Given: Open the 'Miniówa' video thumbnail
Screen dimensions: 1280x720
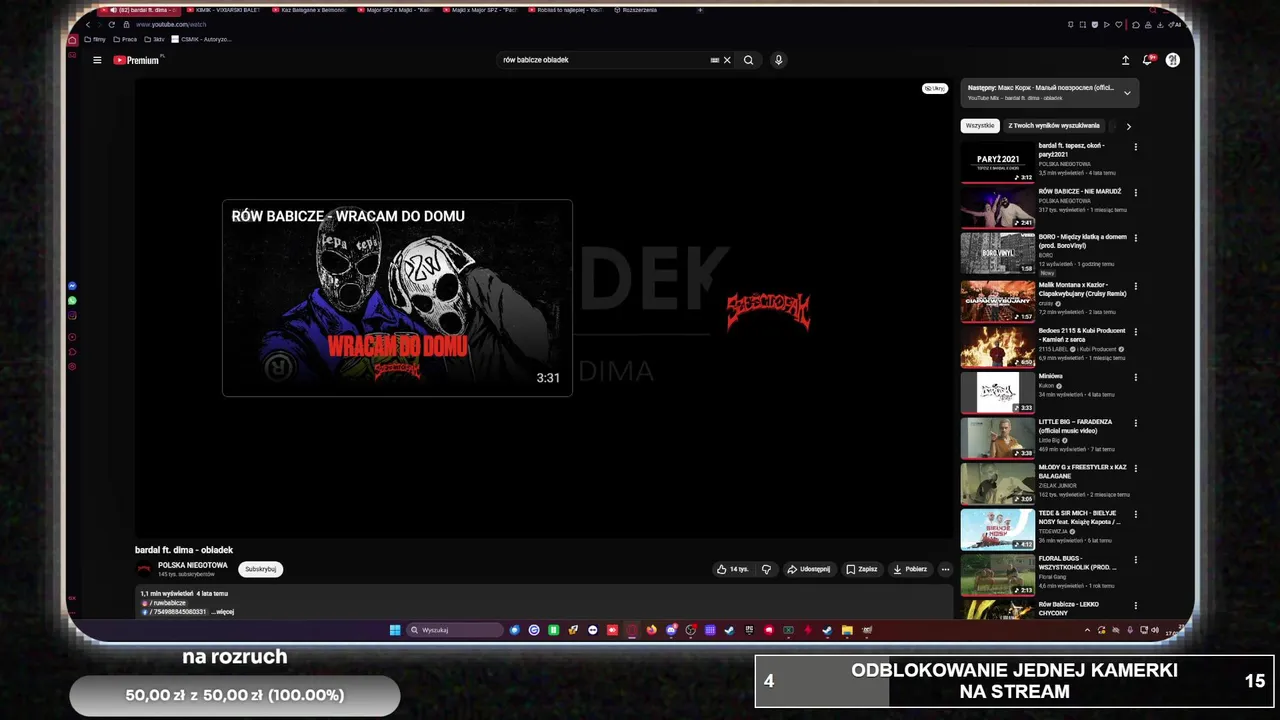Looking at the screenshot, I should 998,392.
